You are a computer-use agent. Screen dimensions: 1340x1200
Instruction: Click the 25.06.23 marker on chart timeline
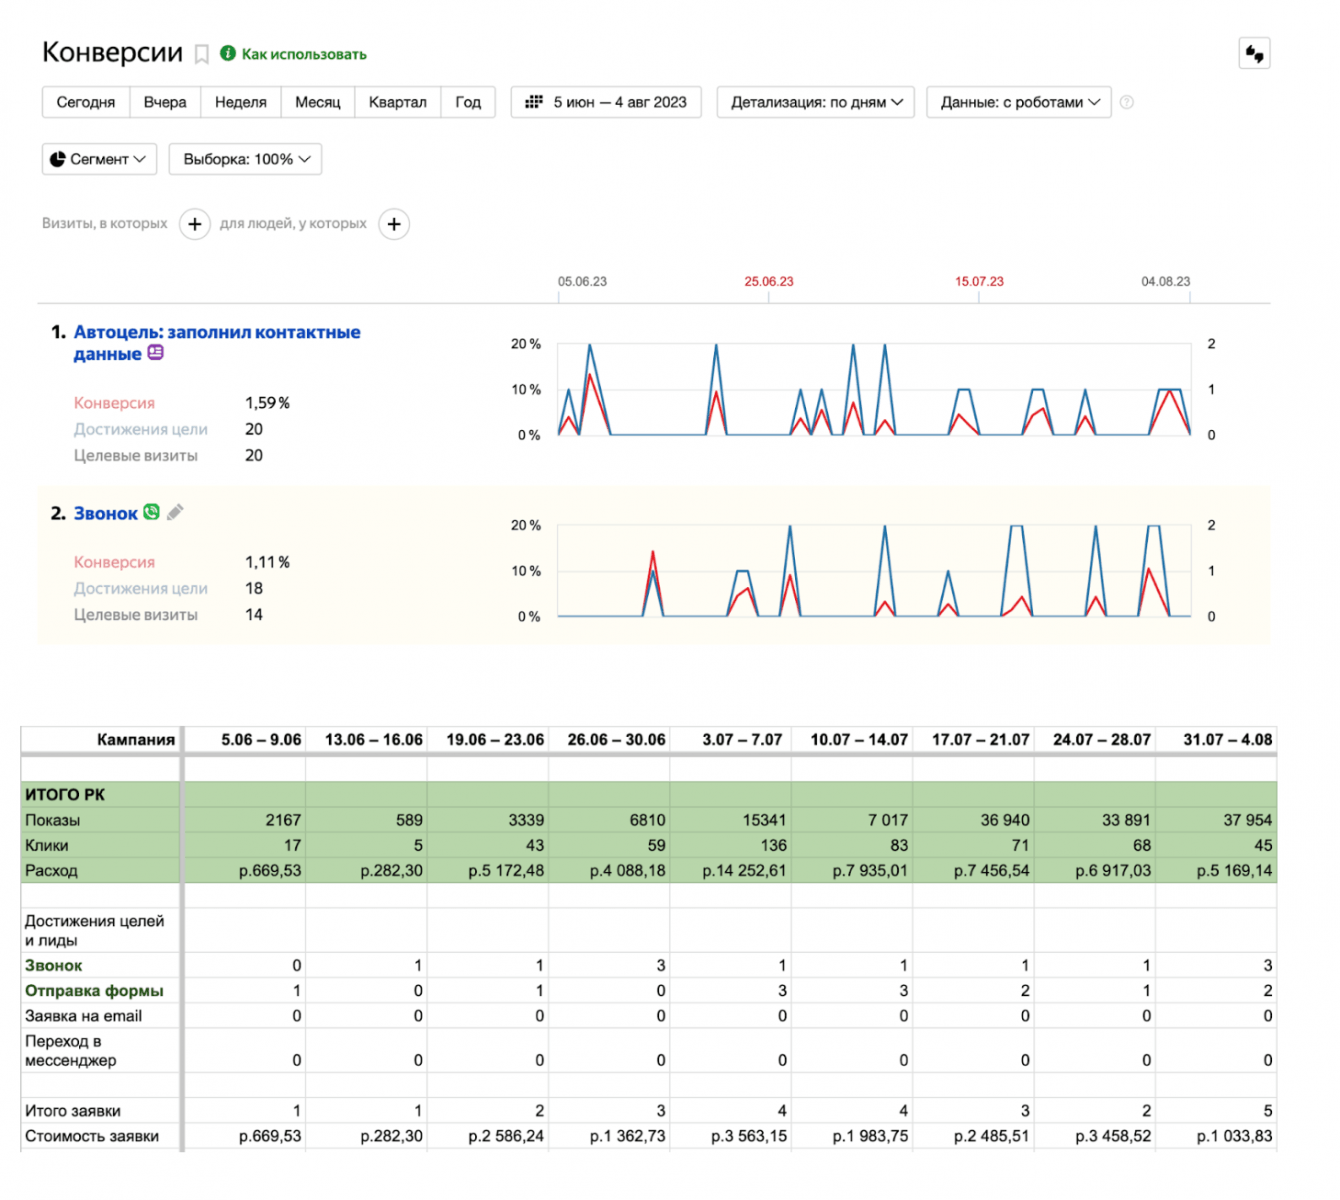click(768, 282)
